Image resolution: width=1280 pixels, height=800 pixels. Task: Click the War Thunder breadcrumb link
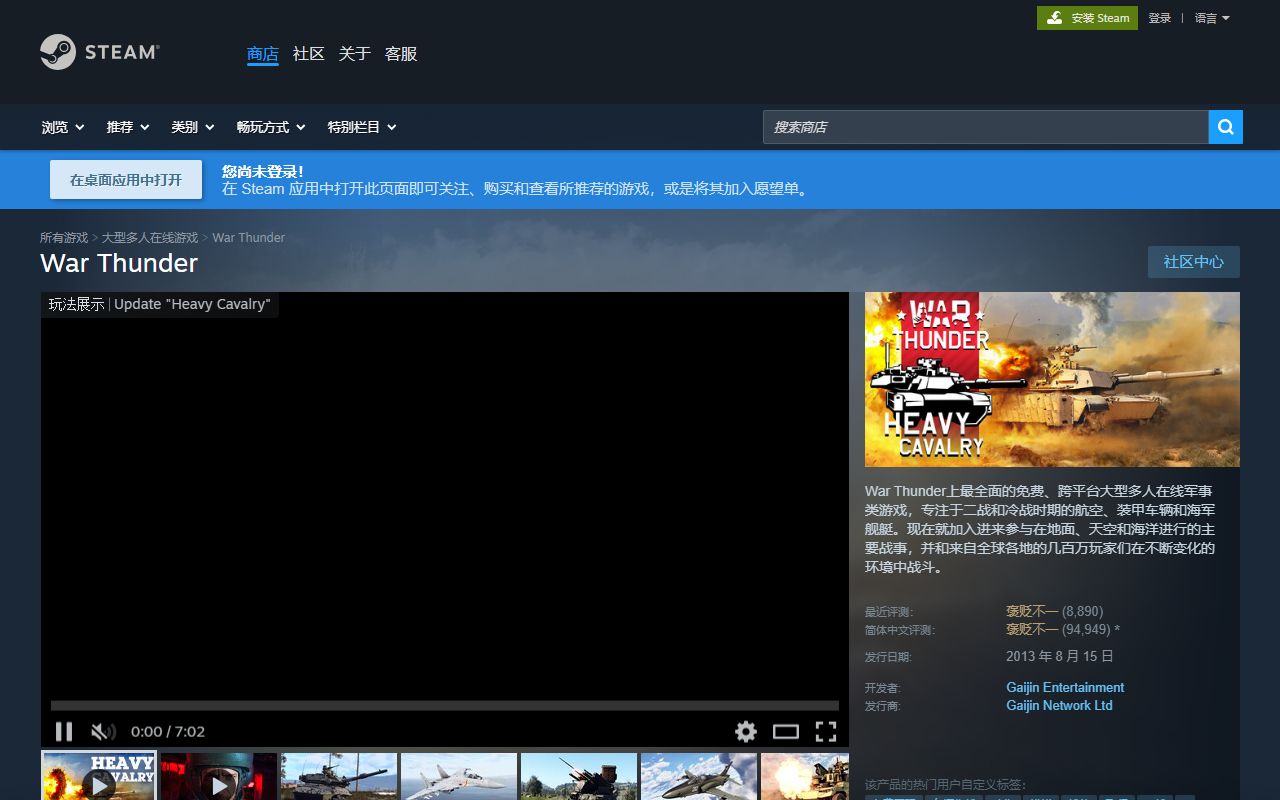(249, 238)
